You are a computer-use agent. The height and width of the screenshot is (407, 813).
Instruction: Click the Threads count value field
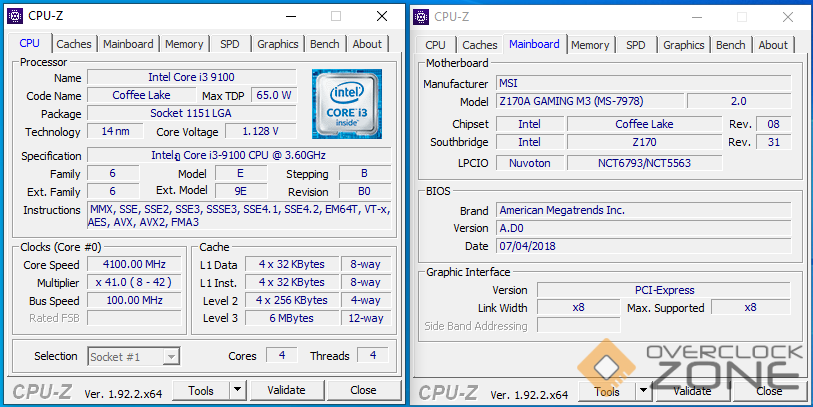coord(373,356)
